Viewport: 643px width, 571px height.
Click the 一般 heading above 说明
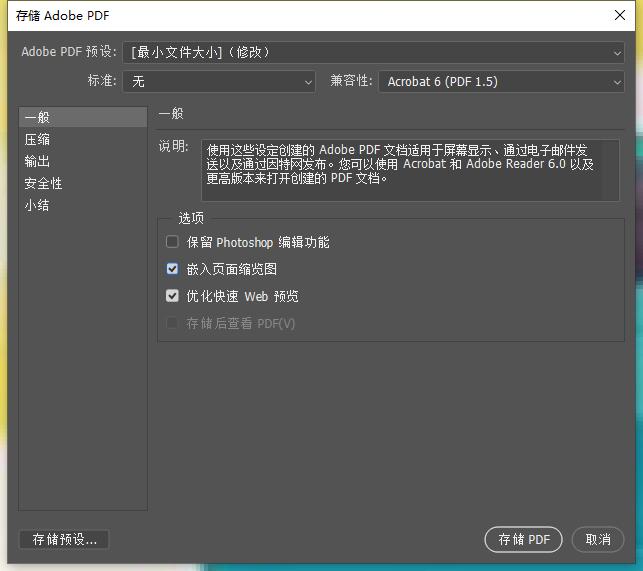(x=171, y=114)
